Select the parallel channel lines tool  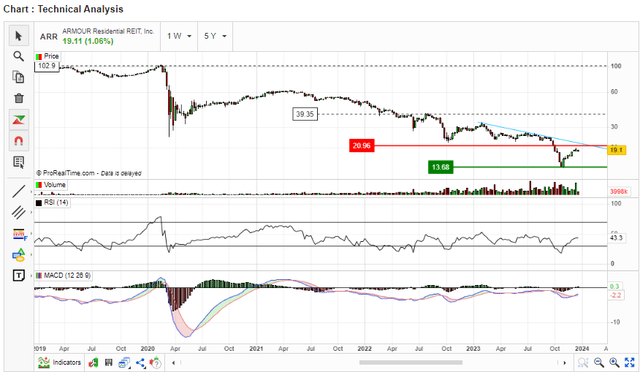pos(18,212)
